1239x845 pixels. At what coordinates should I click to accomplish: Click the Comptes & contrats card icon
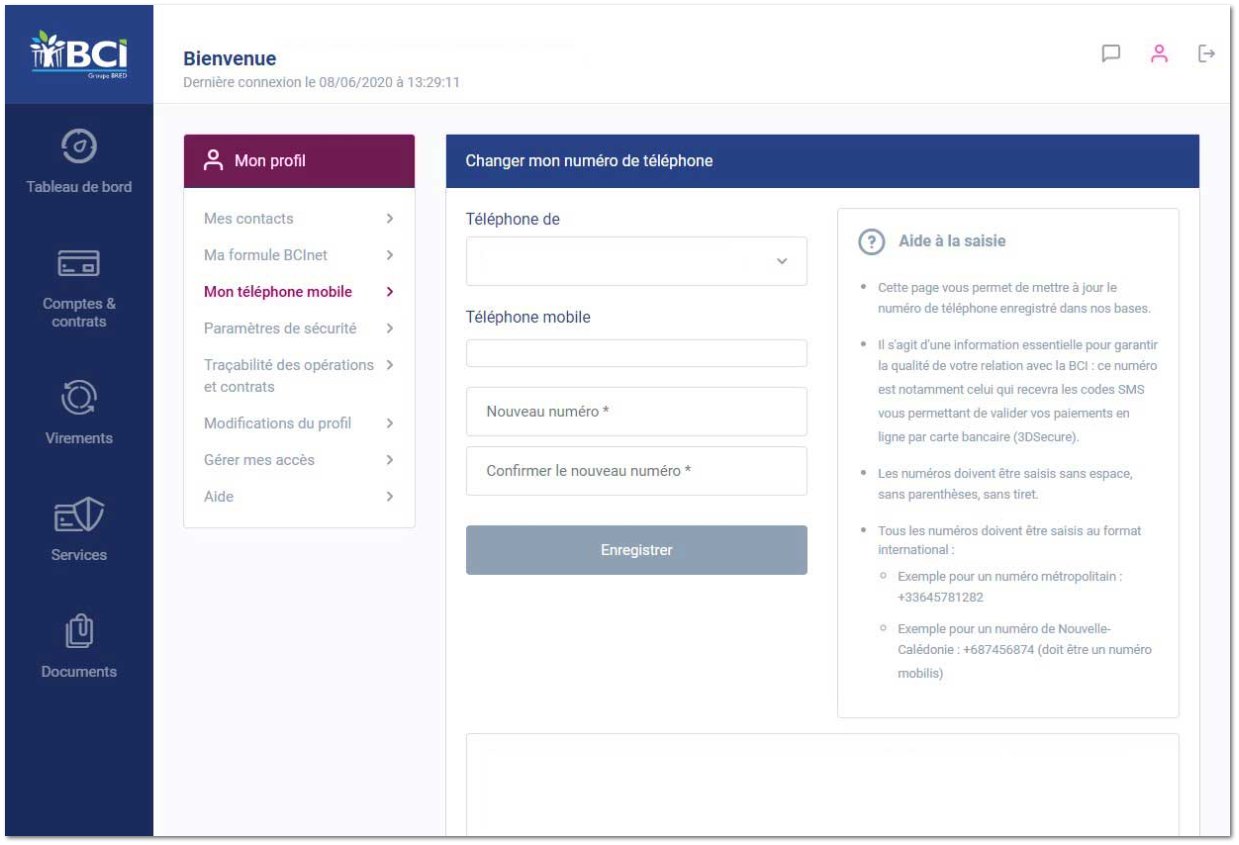click(x=79, y=264)
